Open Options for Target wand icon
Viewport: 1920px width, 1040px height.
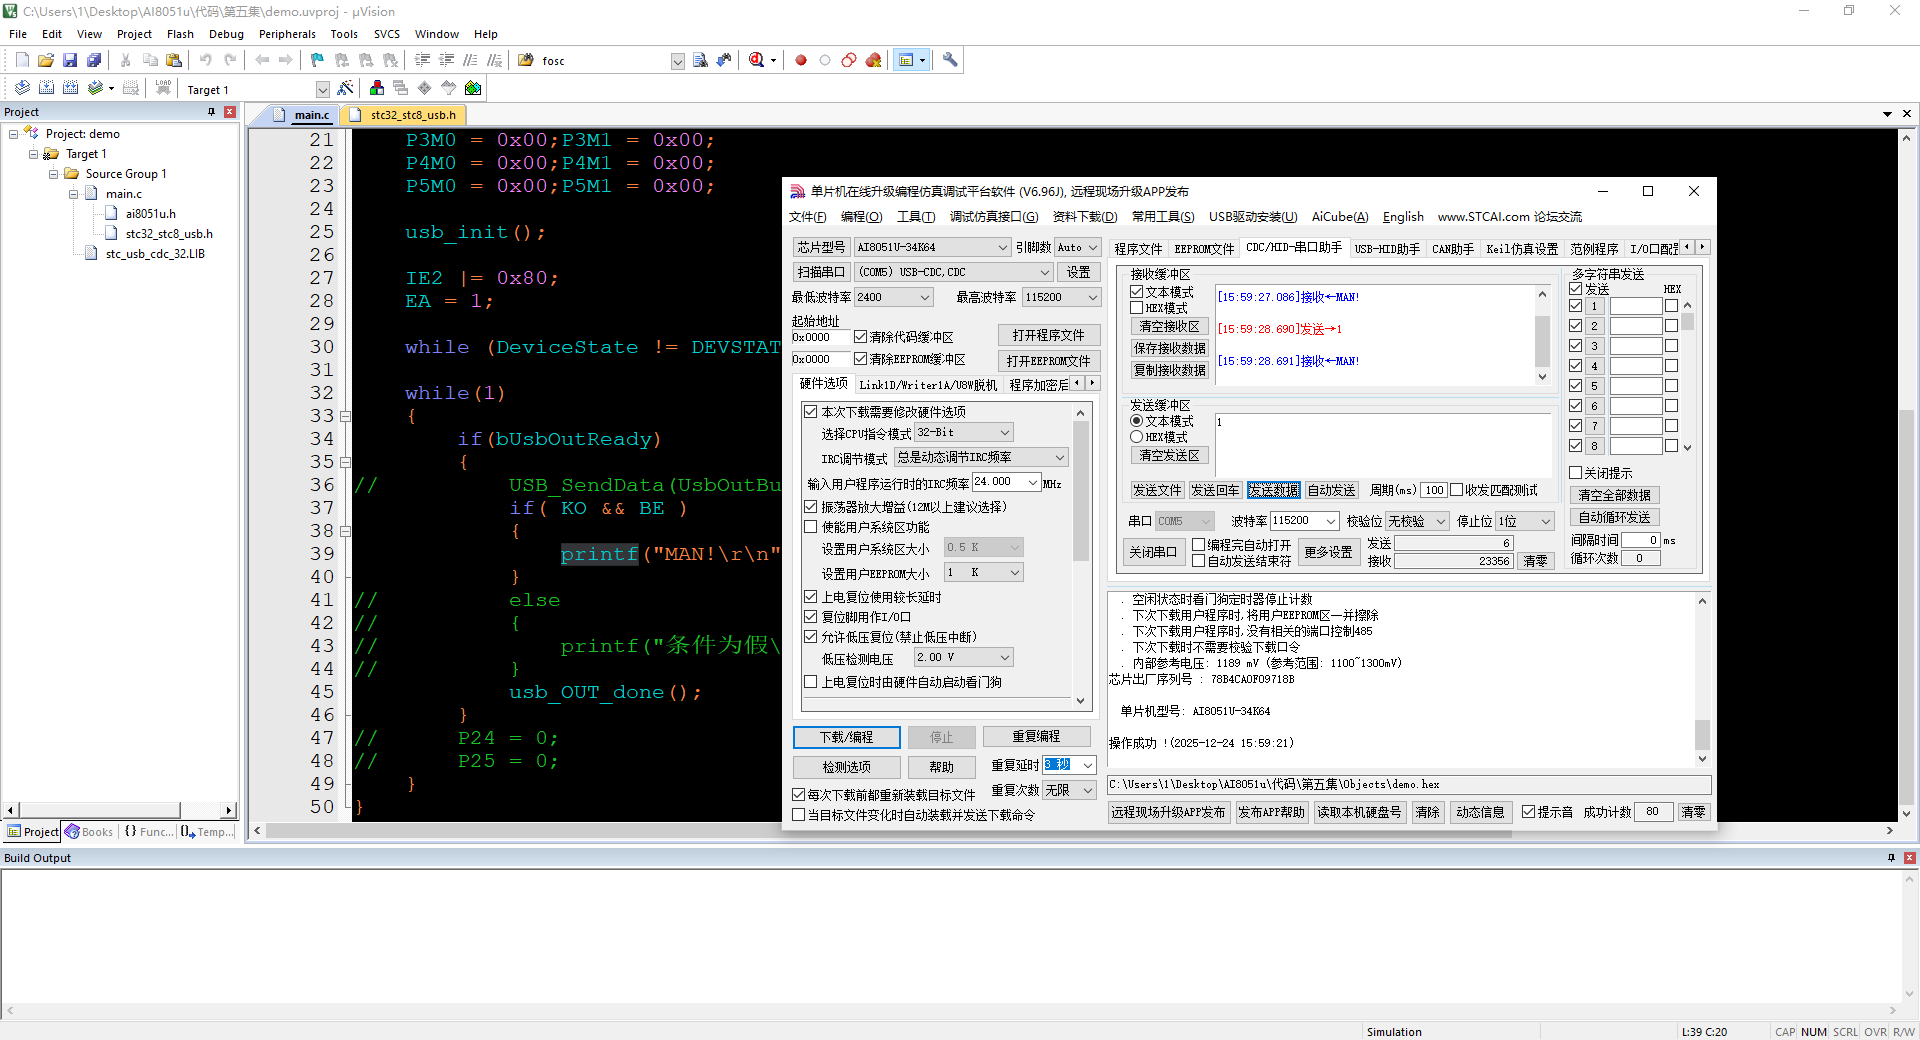(x=345, y=88)
